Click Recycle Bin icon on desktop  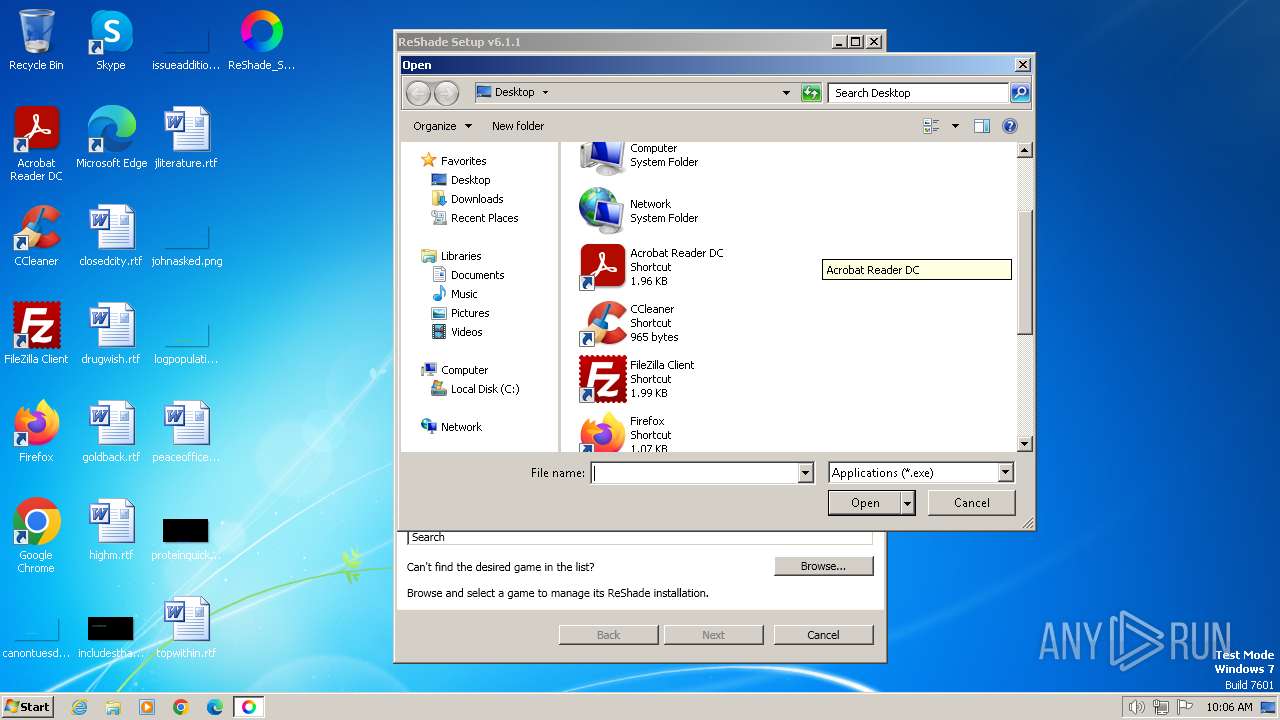pyautogui.click(x=36, y=40)
